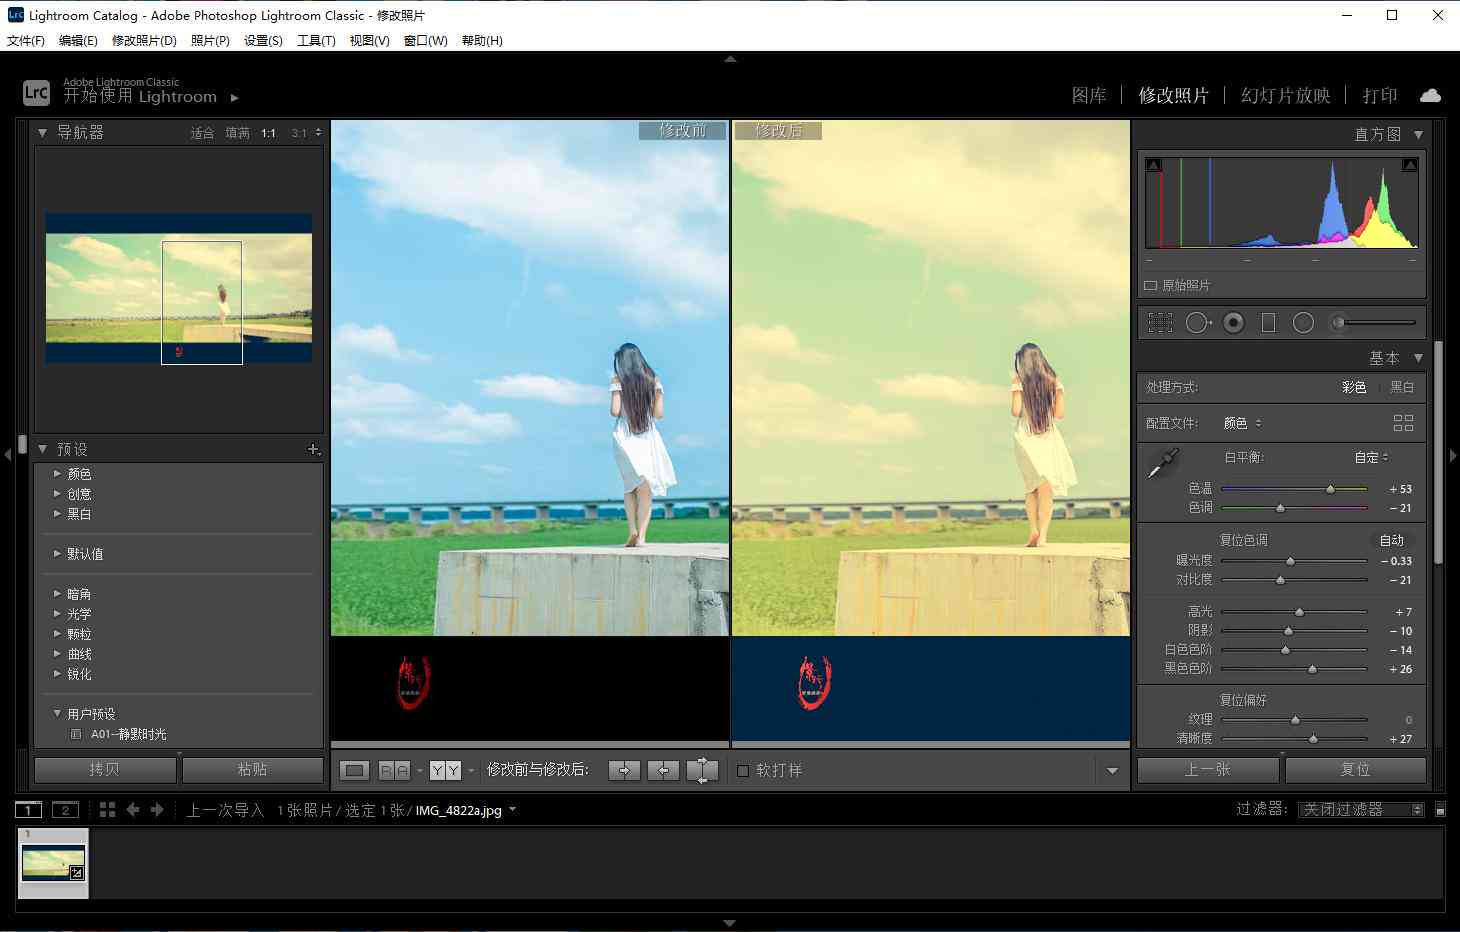
Task: Enable the soft proofing checkbox
Action: pos(743,771)
